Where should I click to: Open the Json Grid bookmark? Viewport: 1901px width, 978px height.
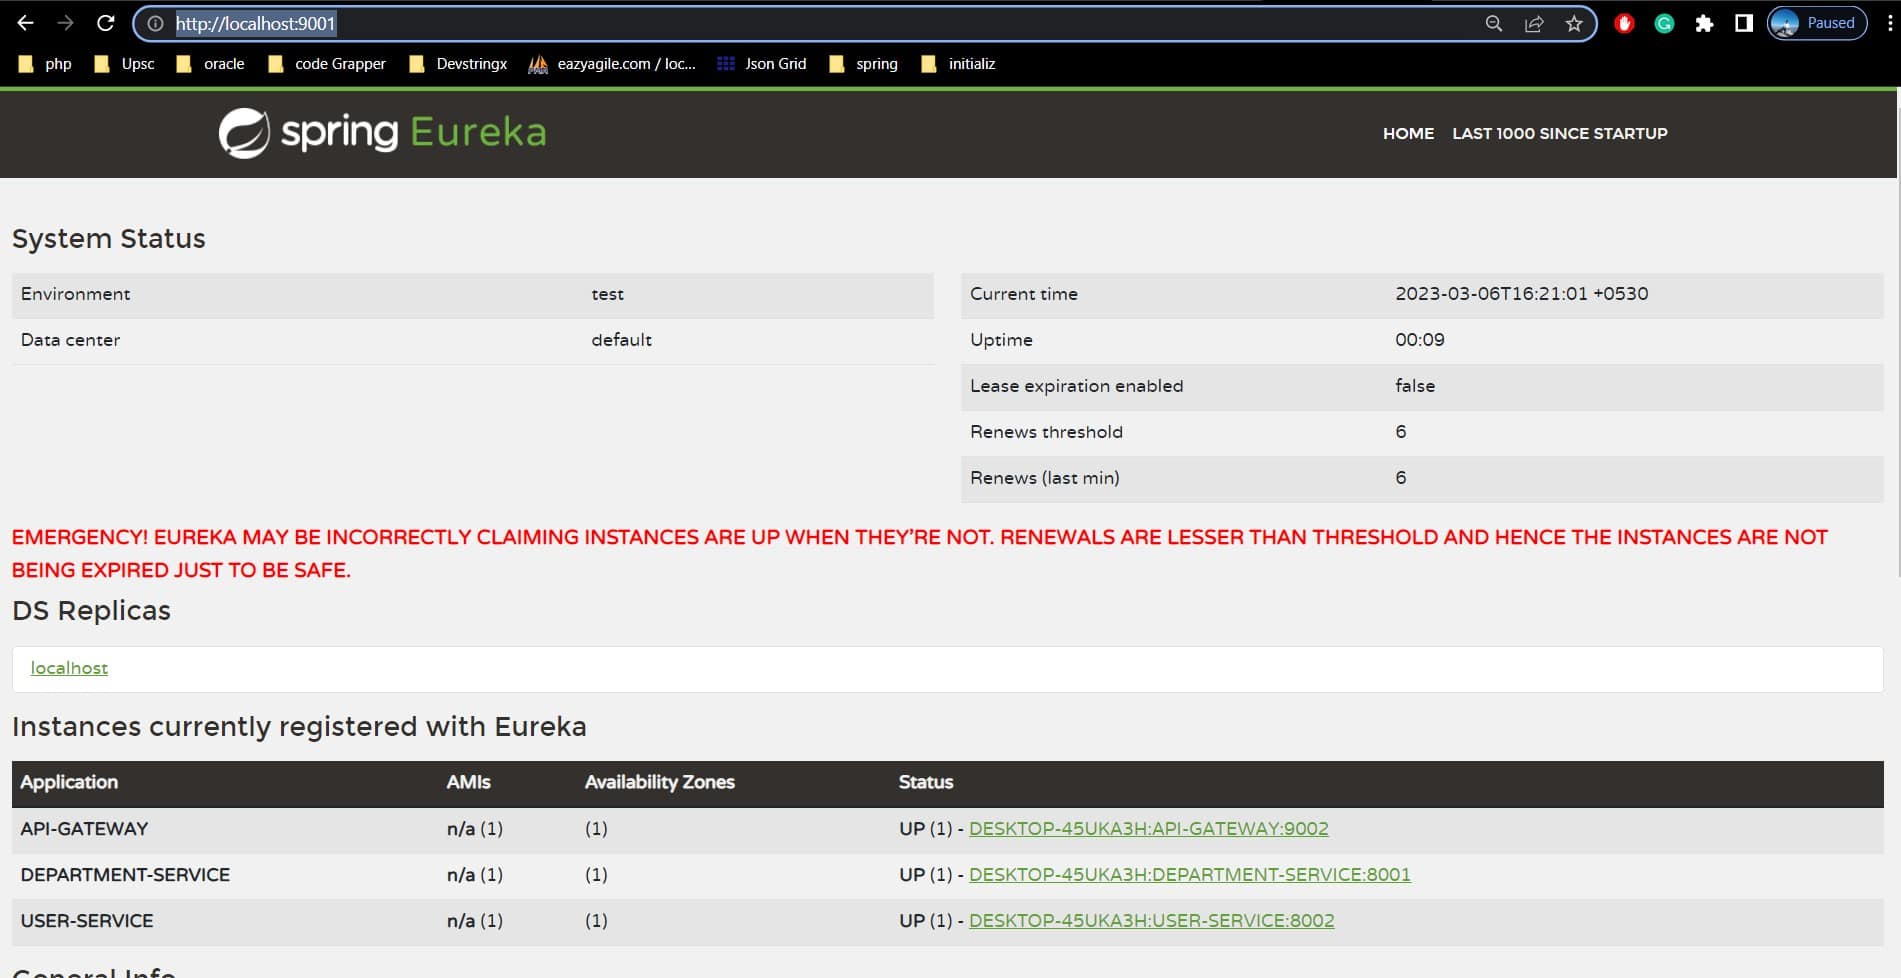762,64
